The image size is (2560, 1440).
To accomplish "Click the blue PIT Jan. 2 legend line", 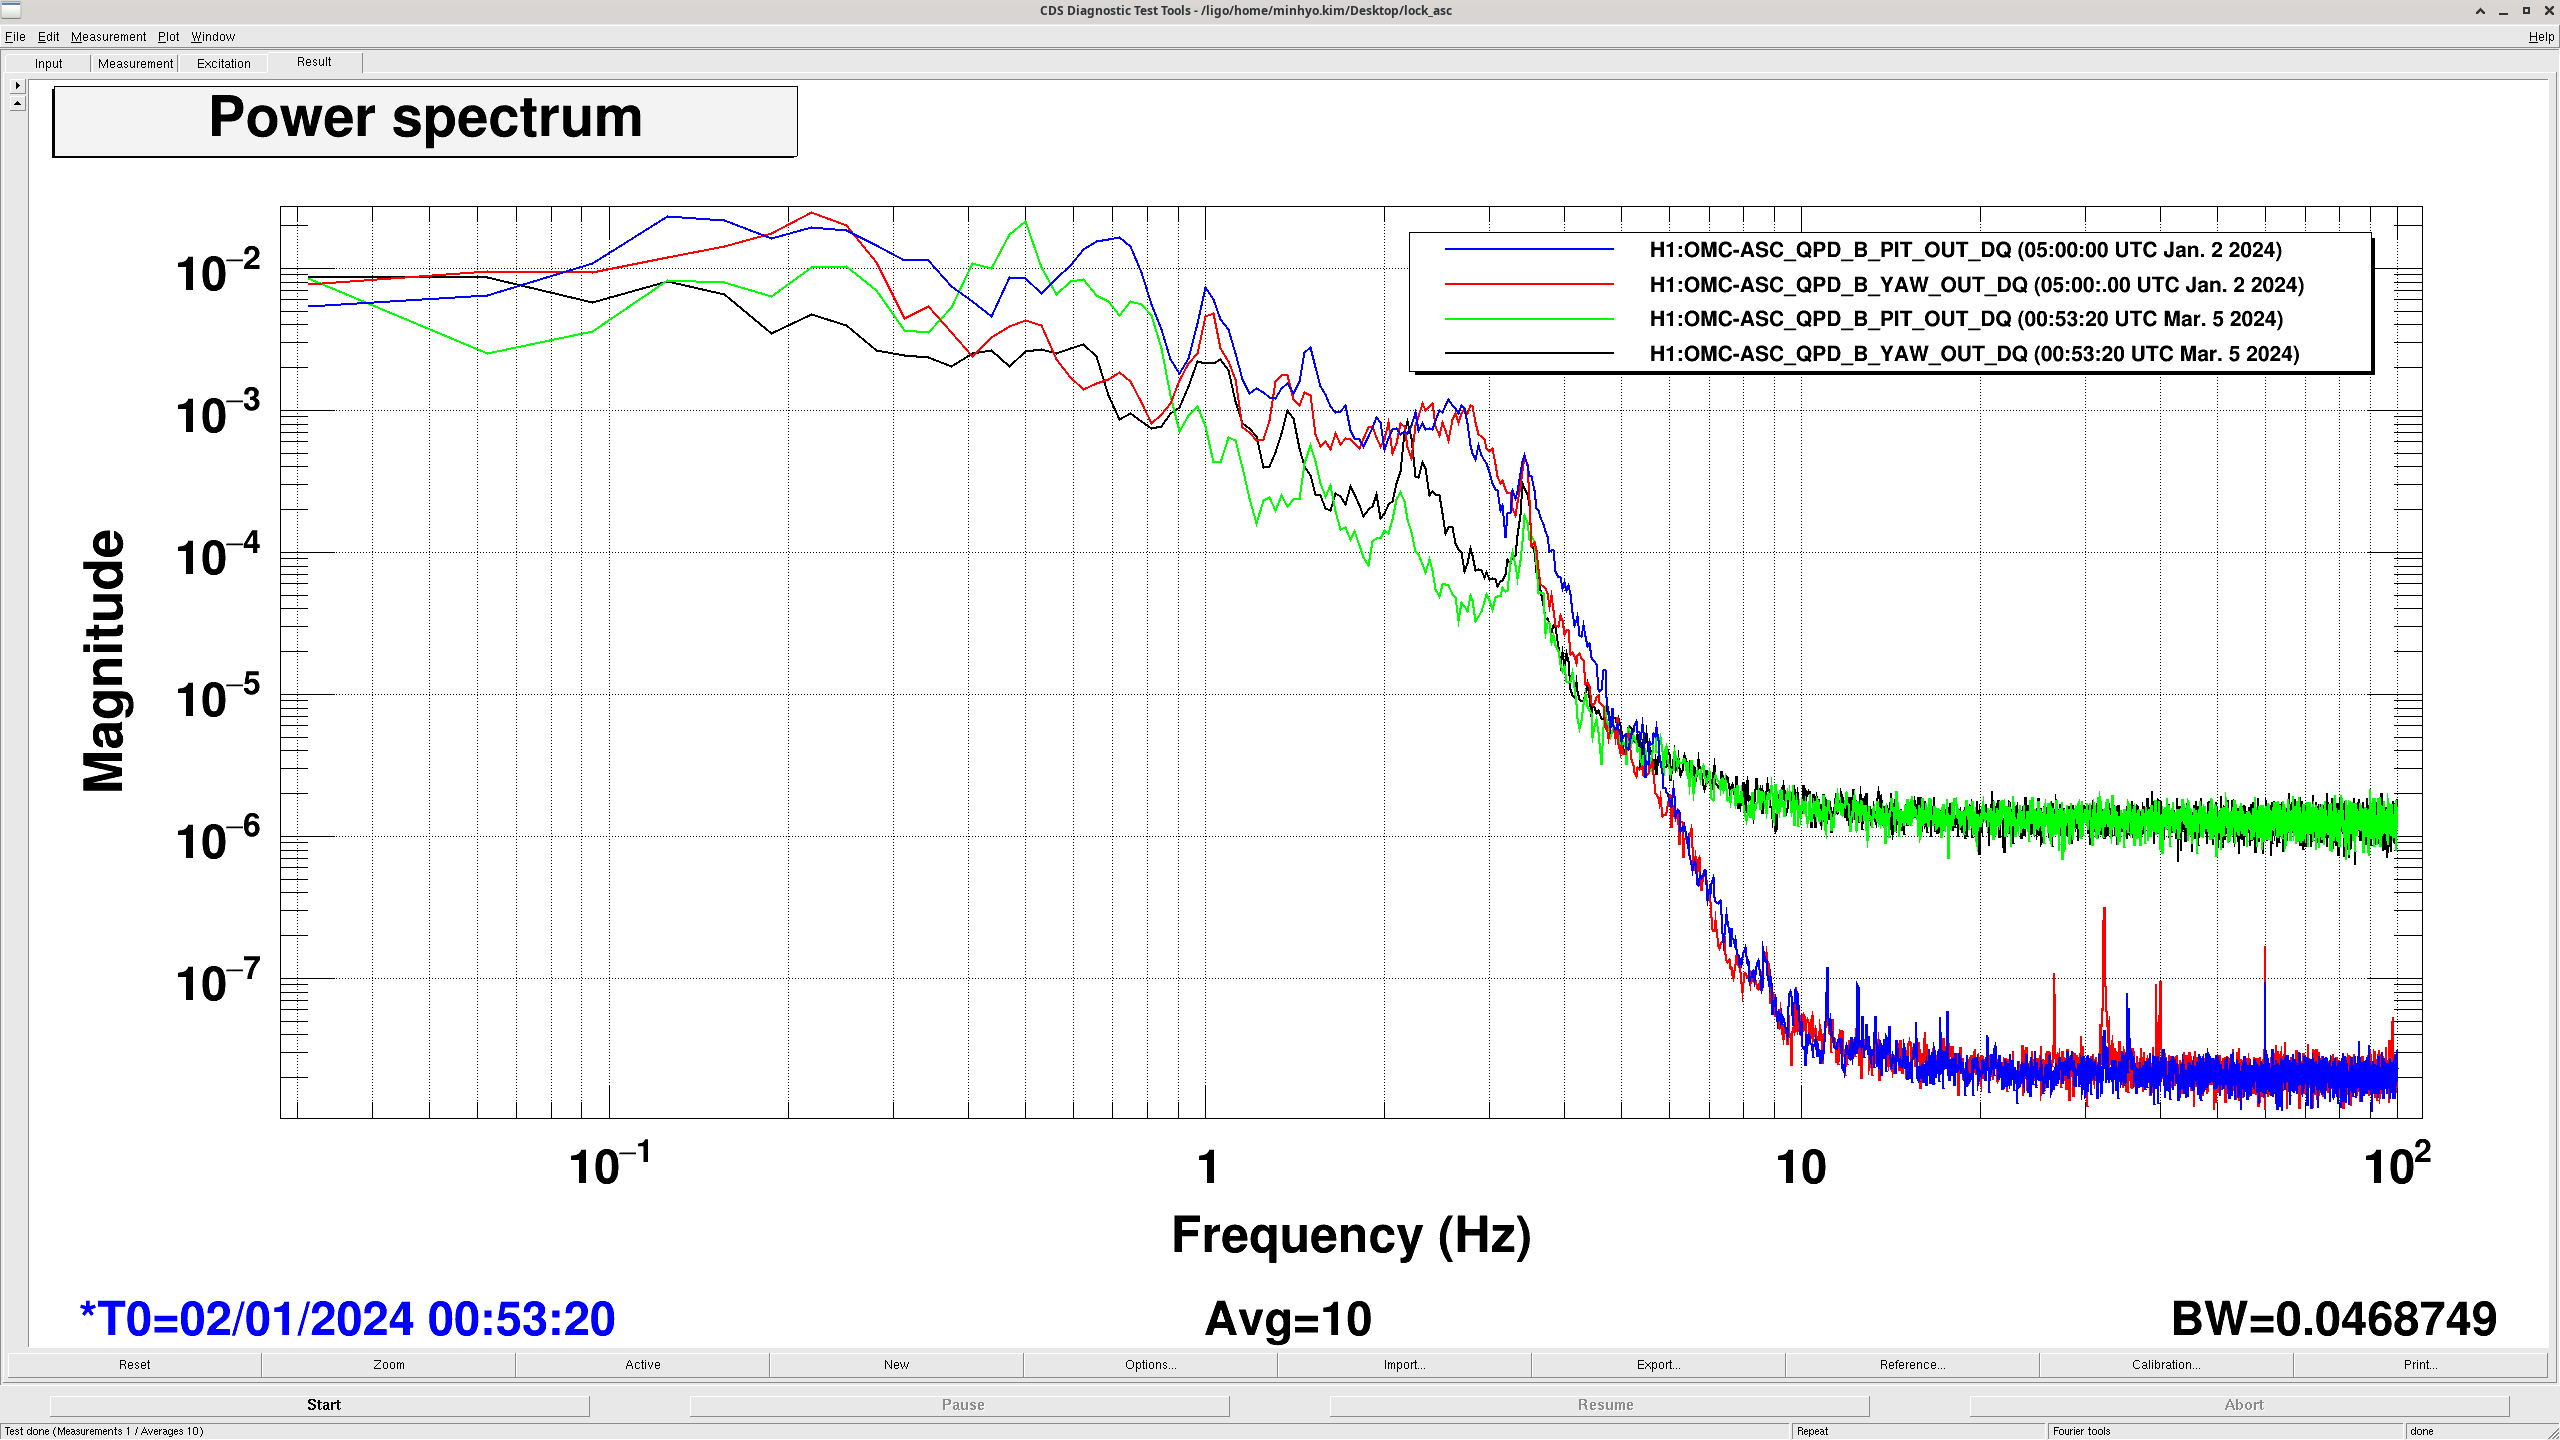I will click(x=1528, y=249).
